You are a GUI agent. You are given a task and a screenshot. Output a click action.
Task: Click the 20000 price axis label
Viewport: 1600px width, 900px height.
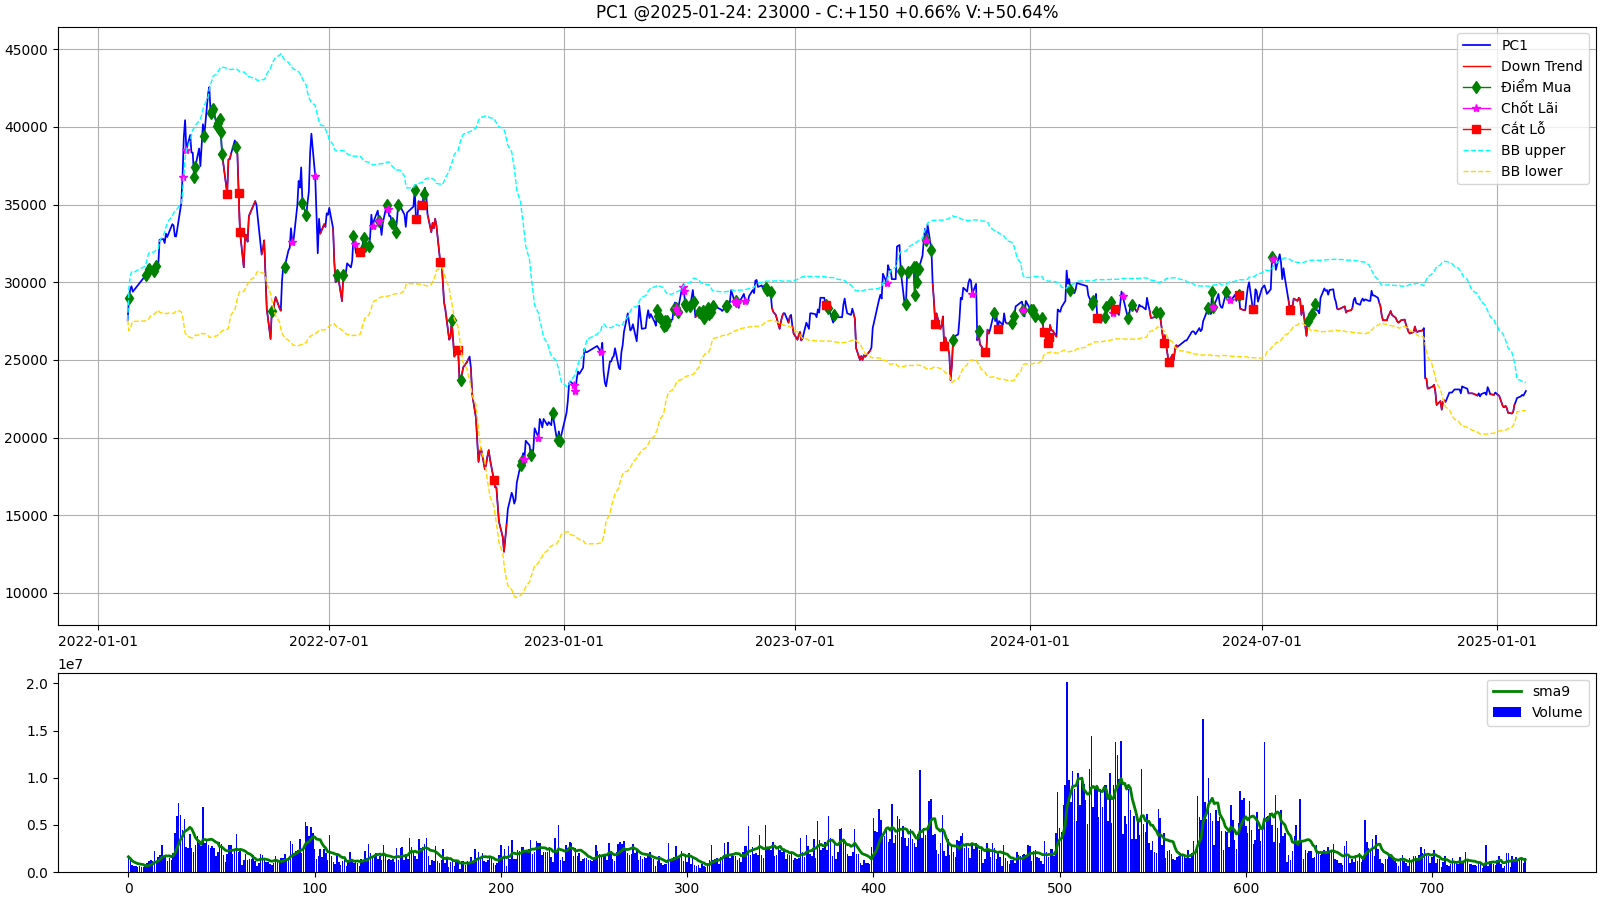point(27,438)
